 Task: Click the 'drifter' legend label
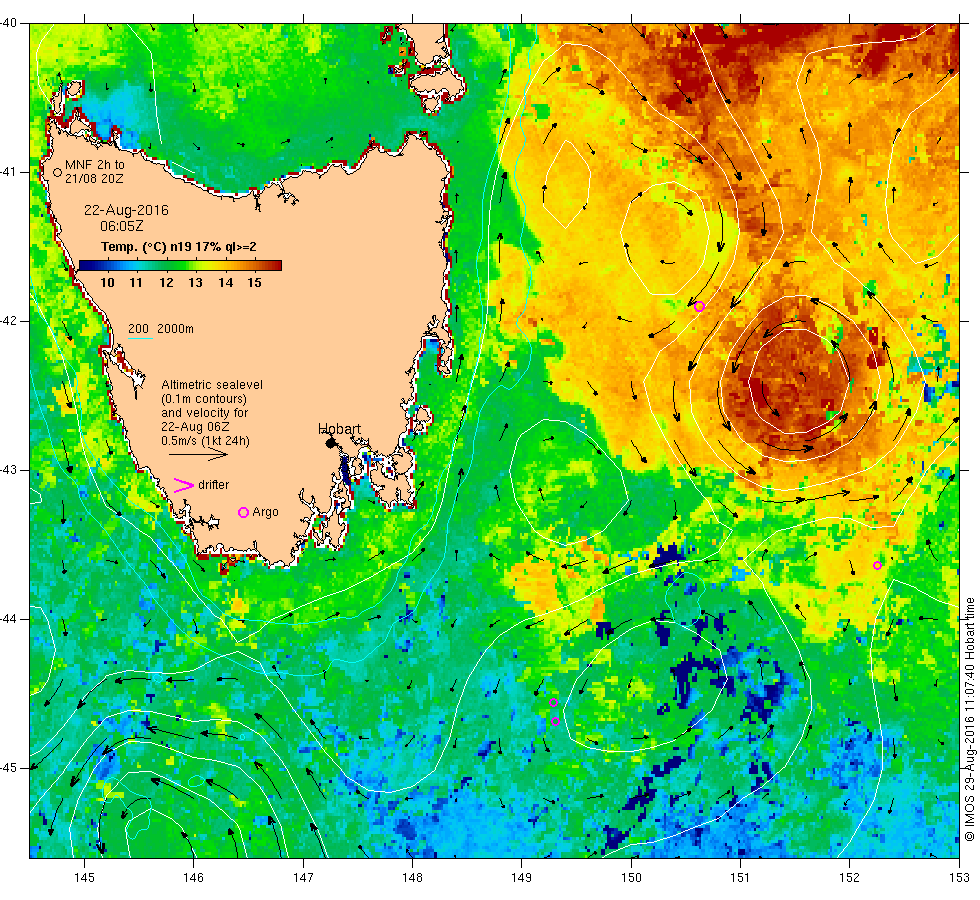coord(214,485)
